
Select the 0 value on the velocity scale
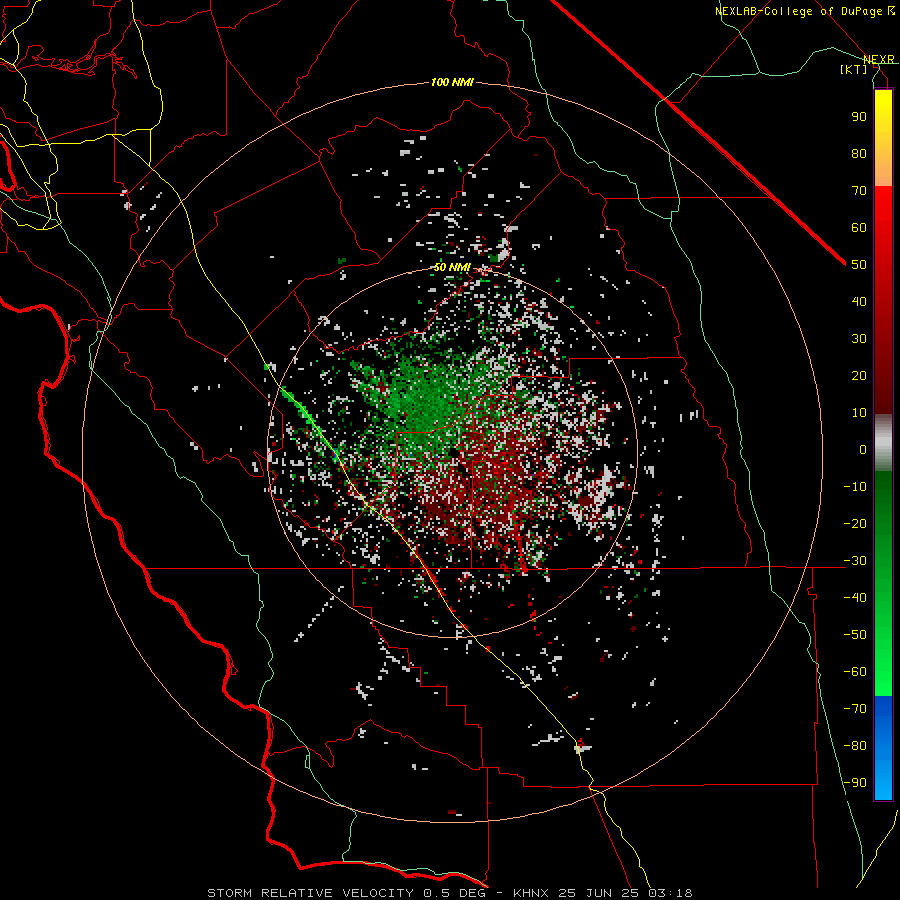(863, 449)
